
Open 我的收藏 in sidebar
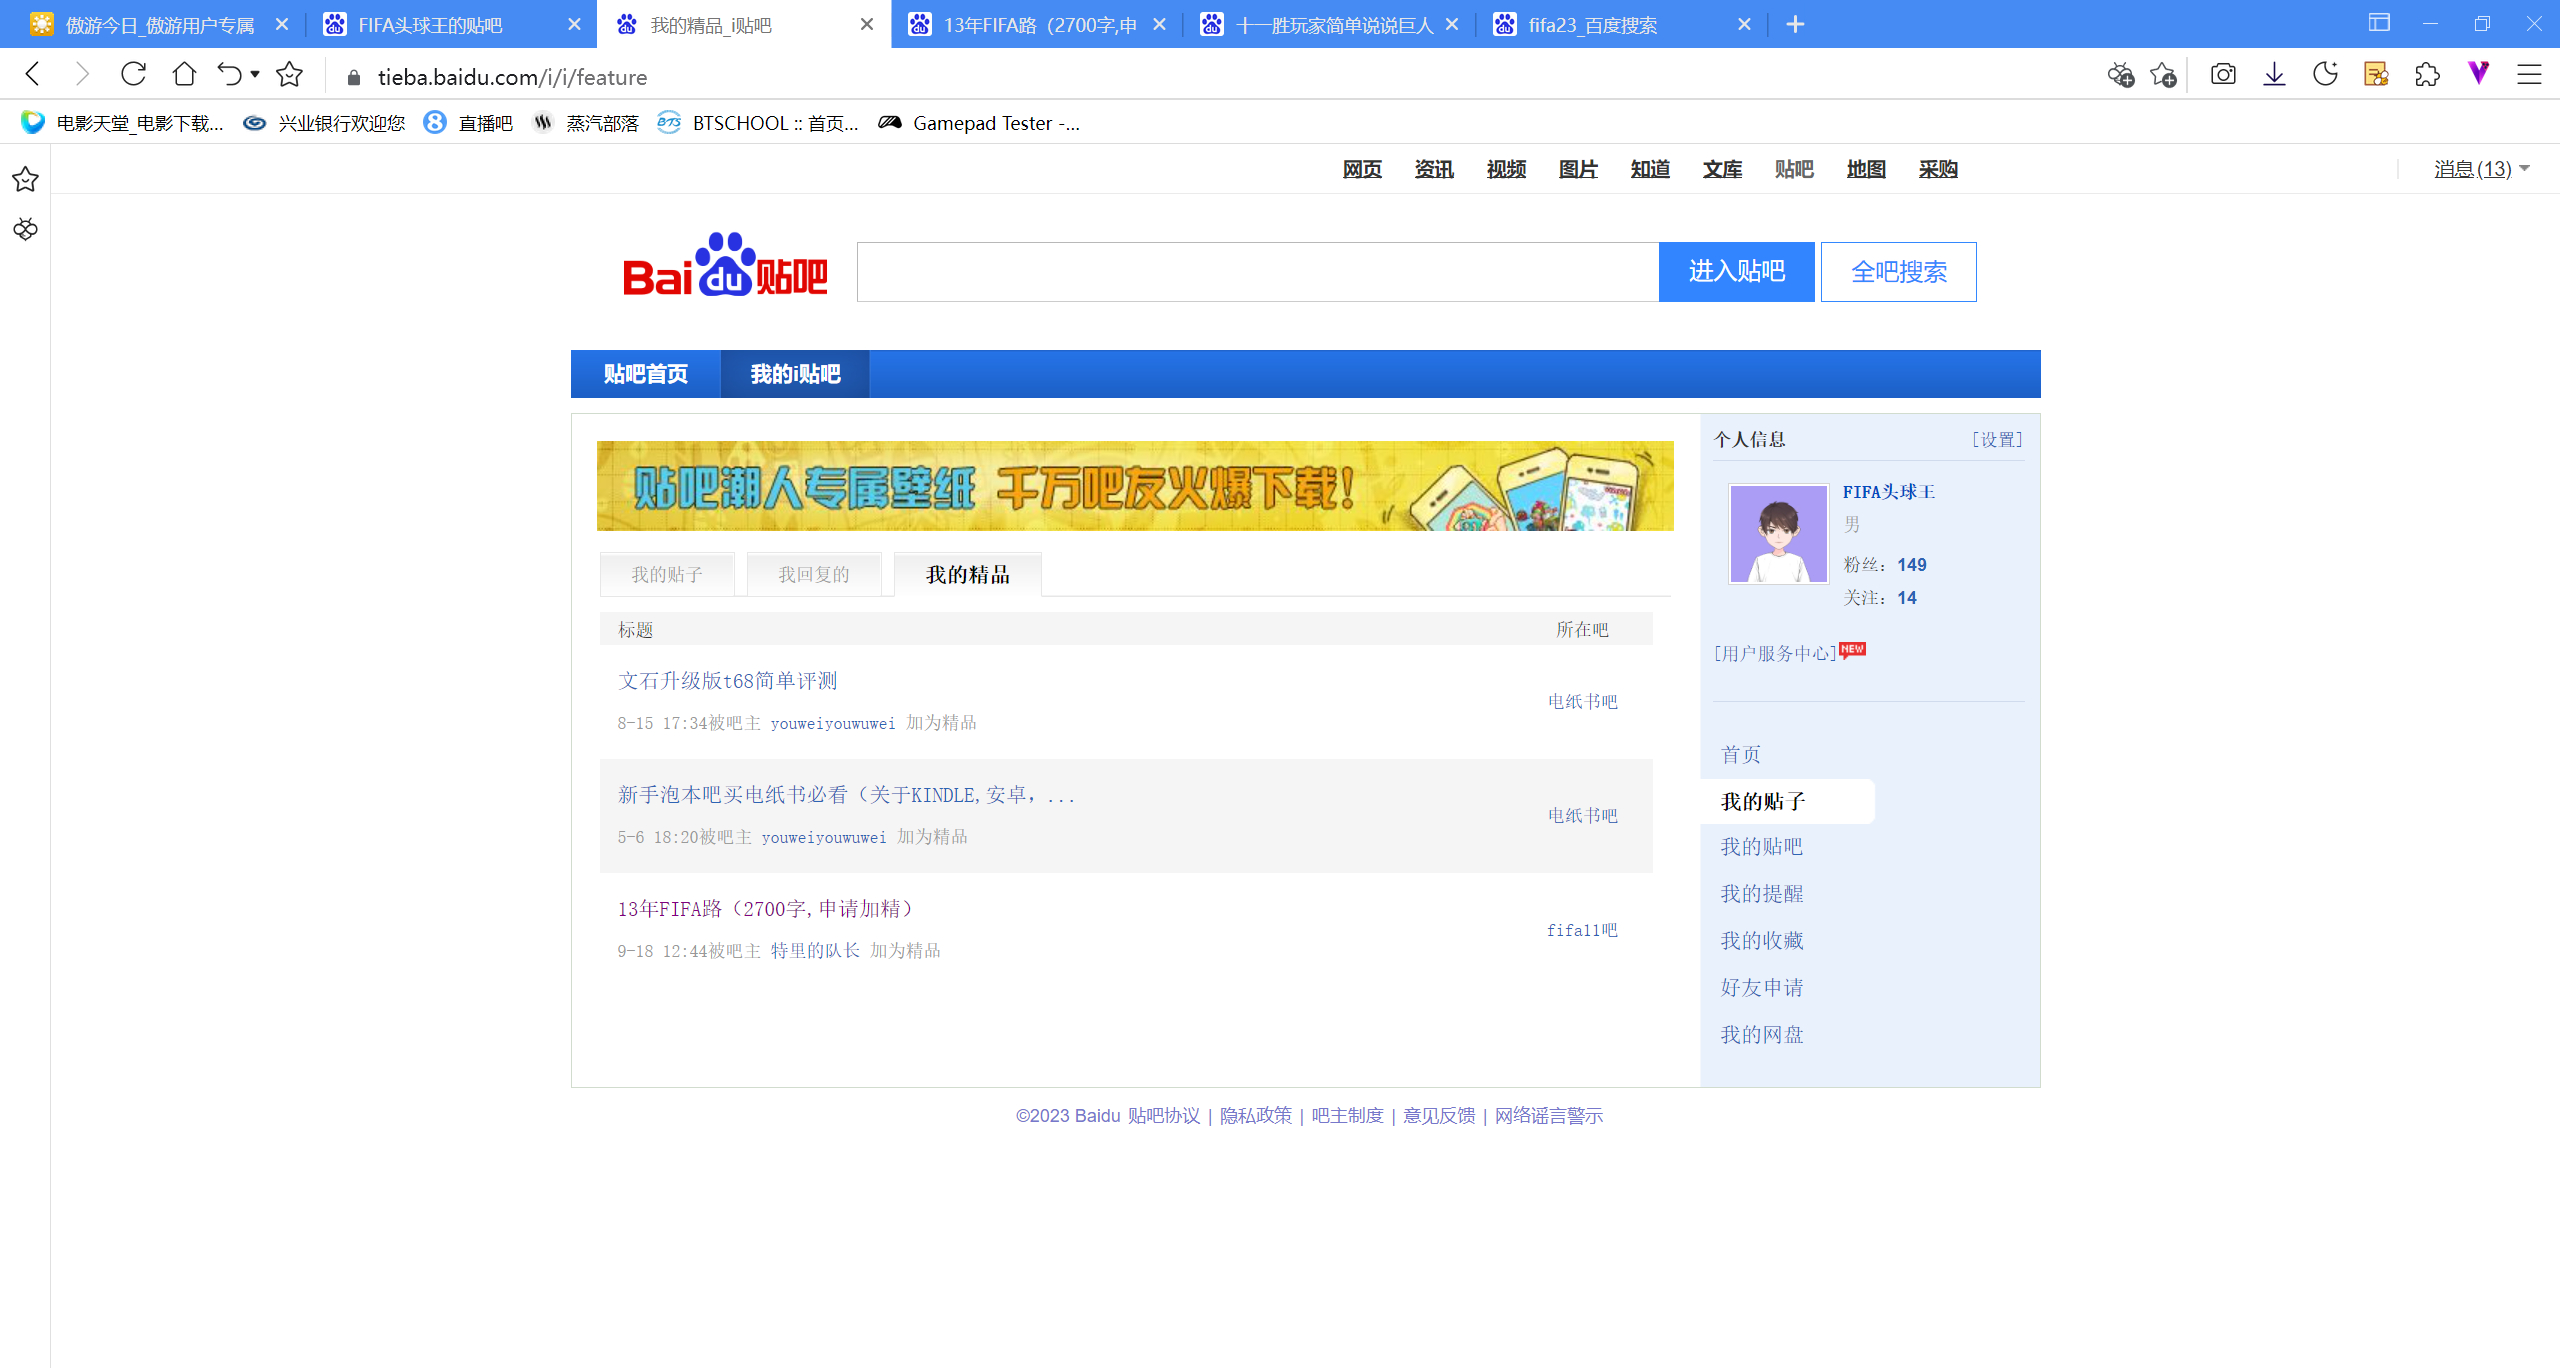(x=1762, y=941)
